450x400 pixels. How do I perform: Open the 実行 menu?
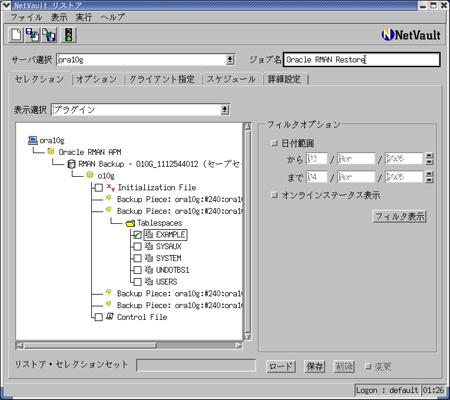click(x=83, y=17)
